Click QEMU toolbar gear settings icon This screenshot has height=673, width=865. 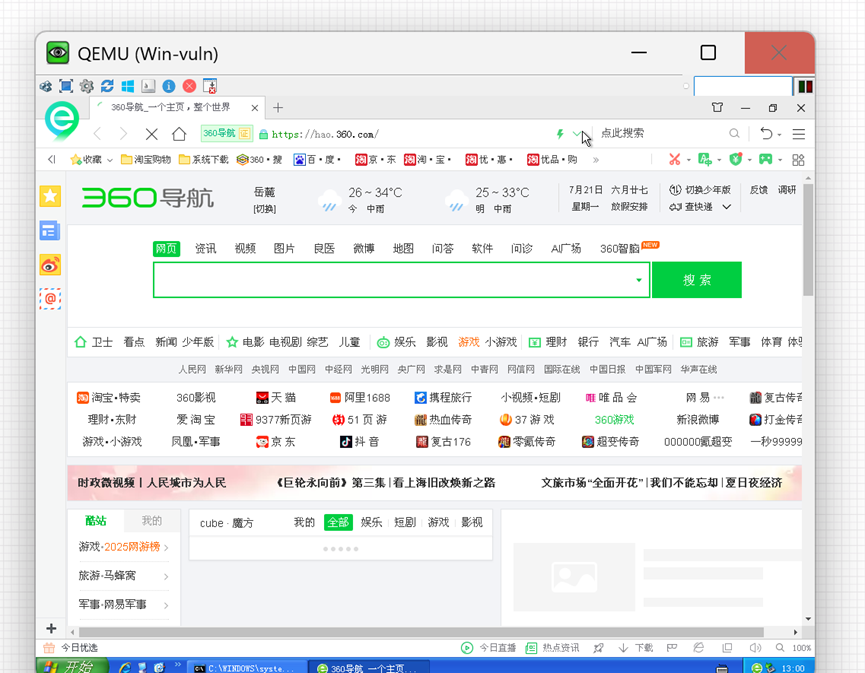(87, 86)
